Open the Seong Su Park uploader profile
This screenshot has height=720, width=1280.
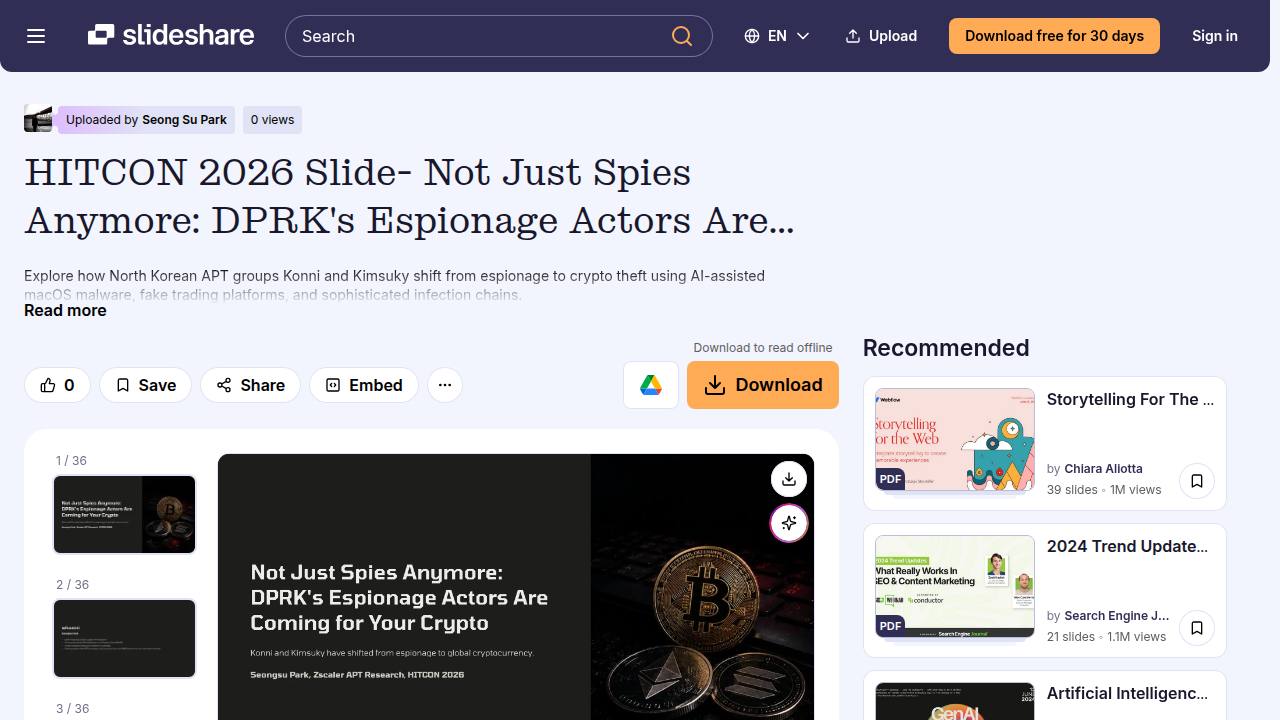point(184,120)
